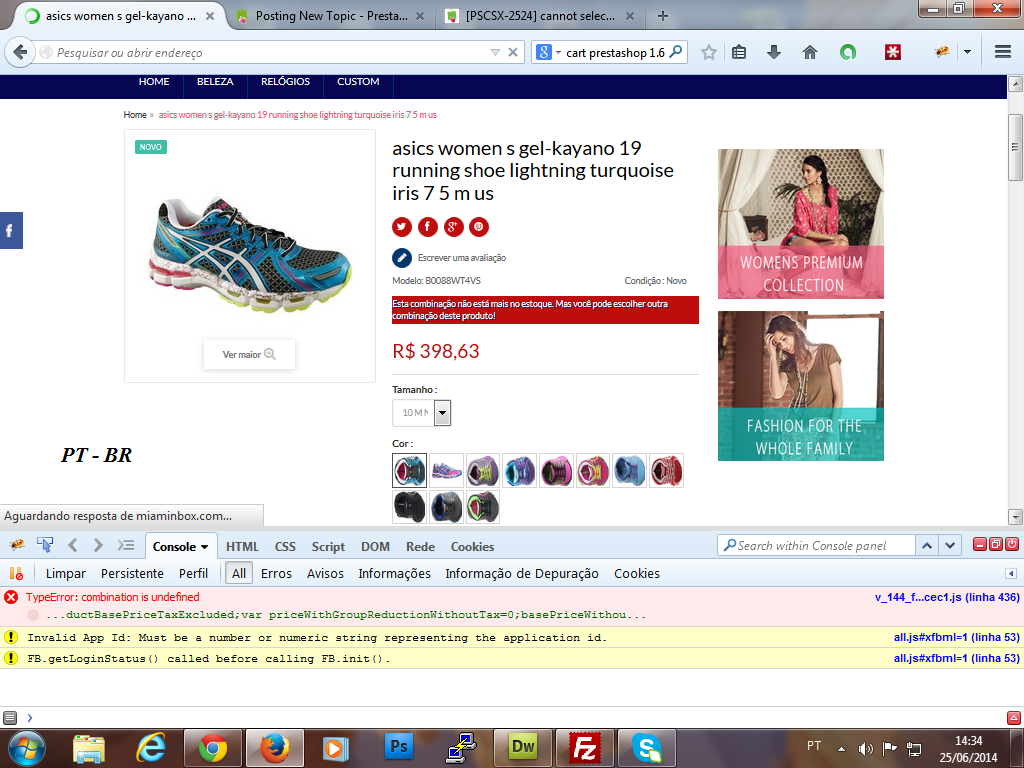Open FileZilla from taskbar

click(584, 748)
